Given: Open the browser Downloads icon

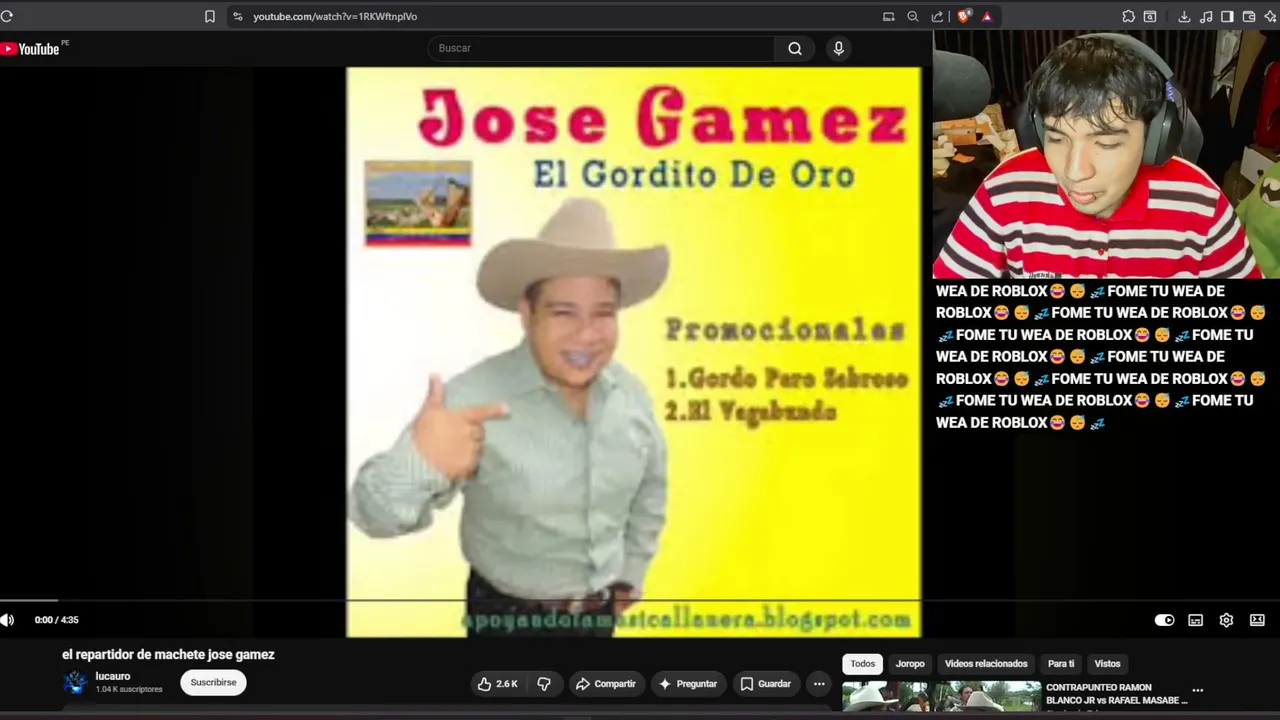Looking at the screenshot, I should pos(1184,16).
